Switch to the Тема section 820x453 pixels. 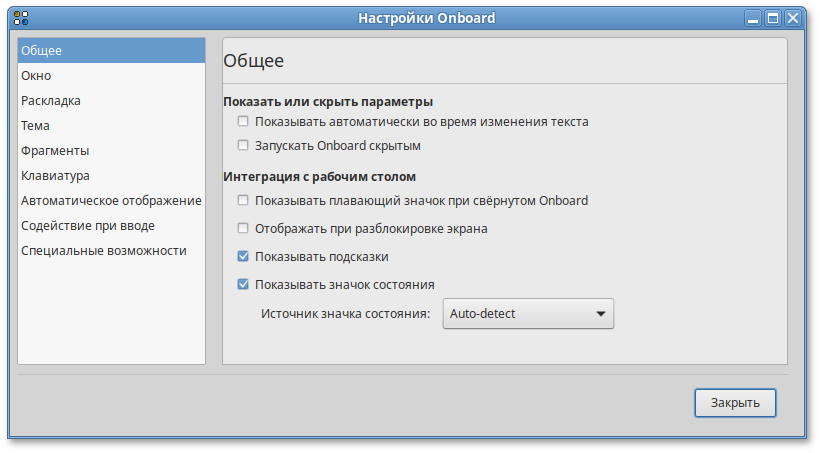pos(111,126)
